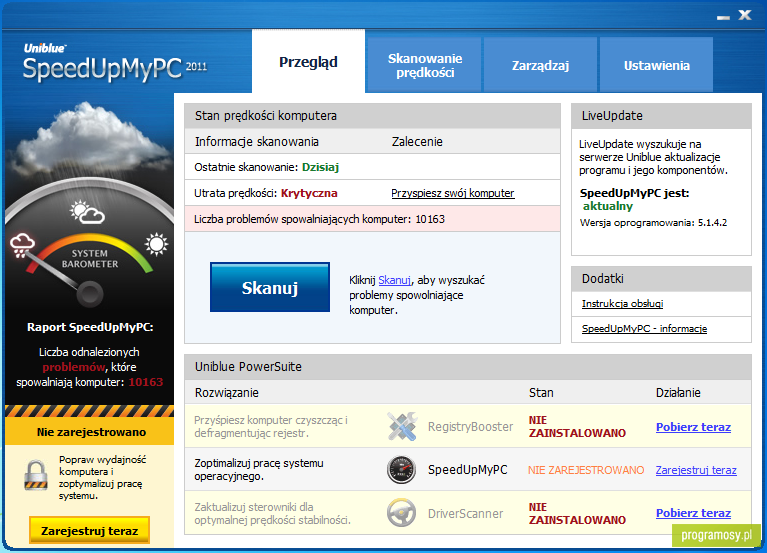Click 'Zoptymalizuj pracę systemu operacyjnego.' description

(x=259, y=469)
